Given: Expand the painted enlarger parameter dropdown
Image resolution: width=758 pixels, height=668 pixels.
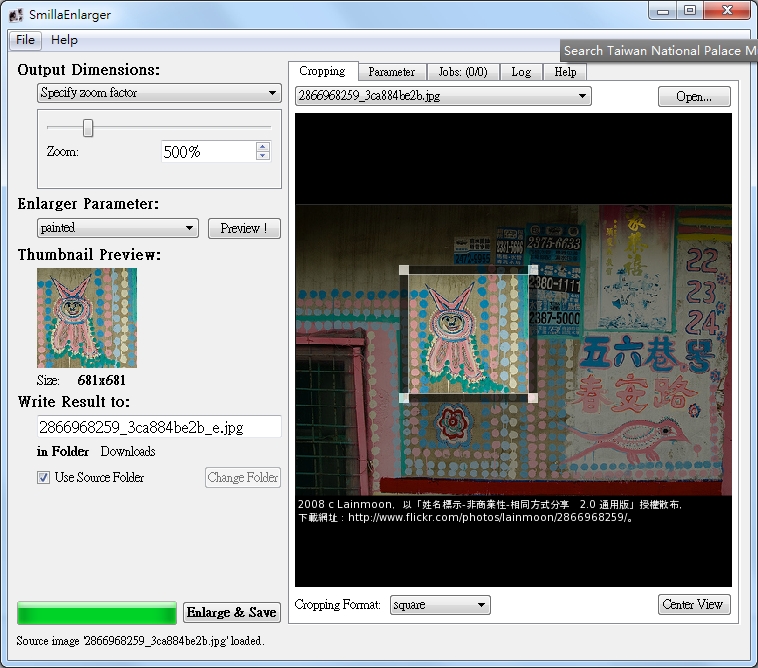Looking at the screenshot, I should pyautogui.click(x=117, y=228).
